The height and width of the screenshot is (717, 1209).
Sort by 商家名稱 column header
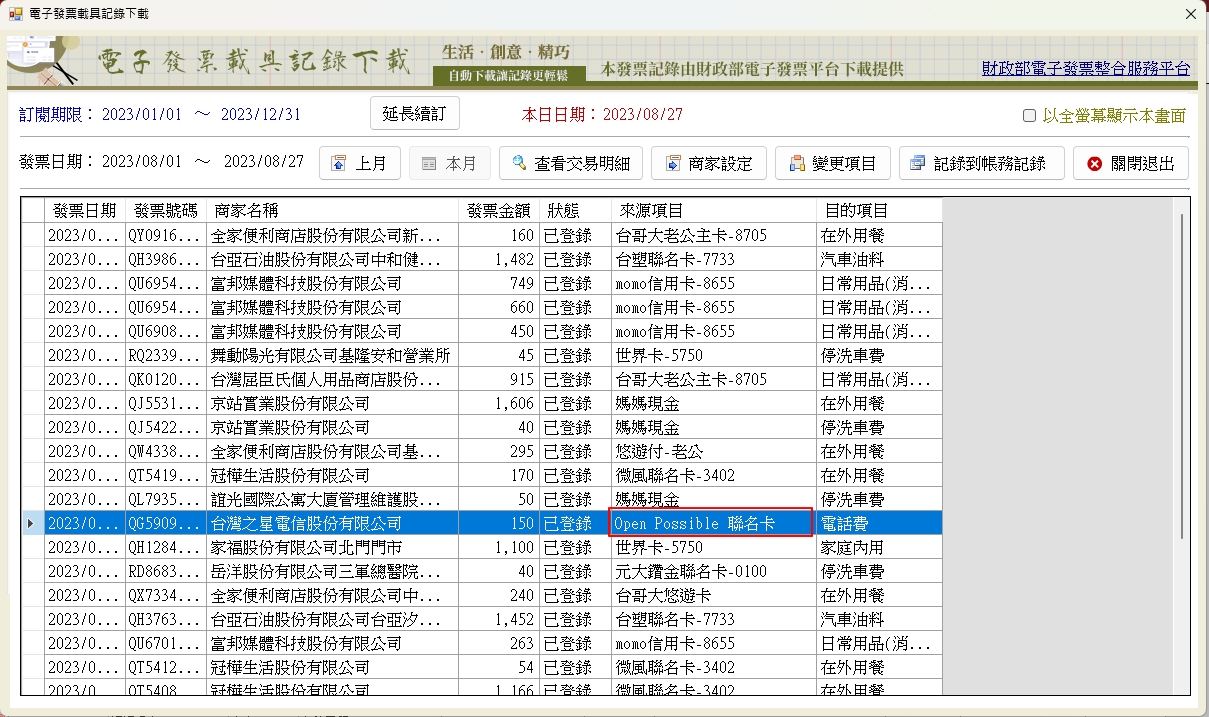point(333,211)
